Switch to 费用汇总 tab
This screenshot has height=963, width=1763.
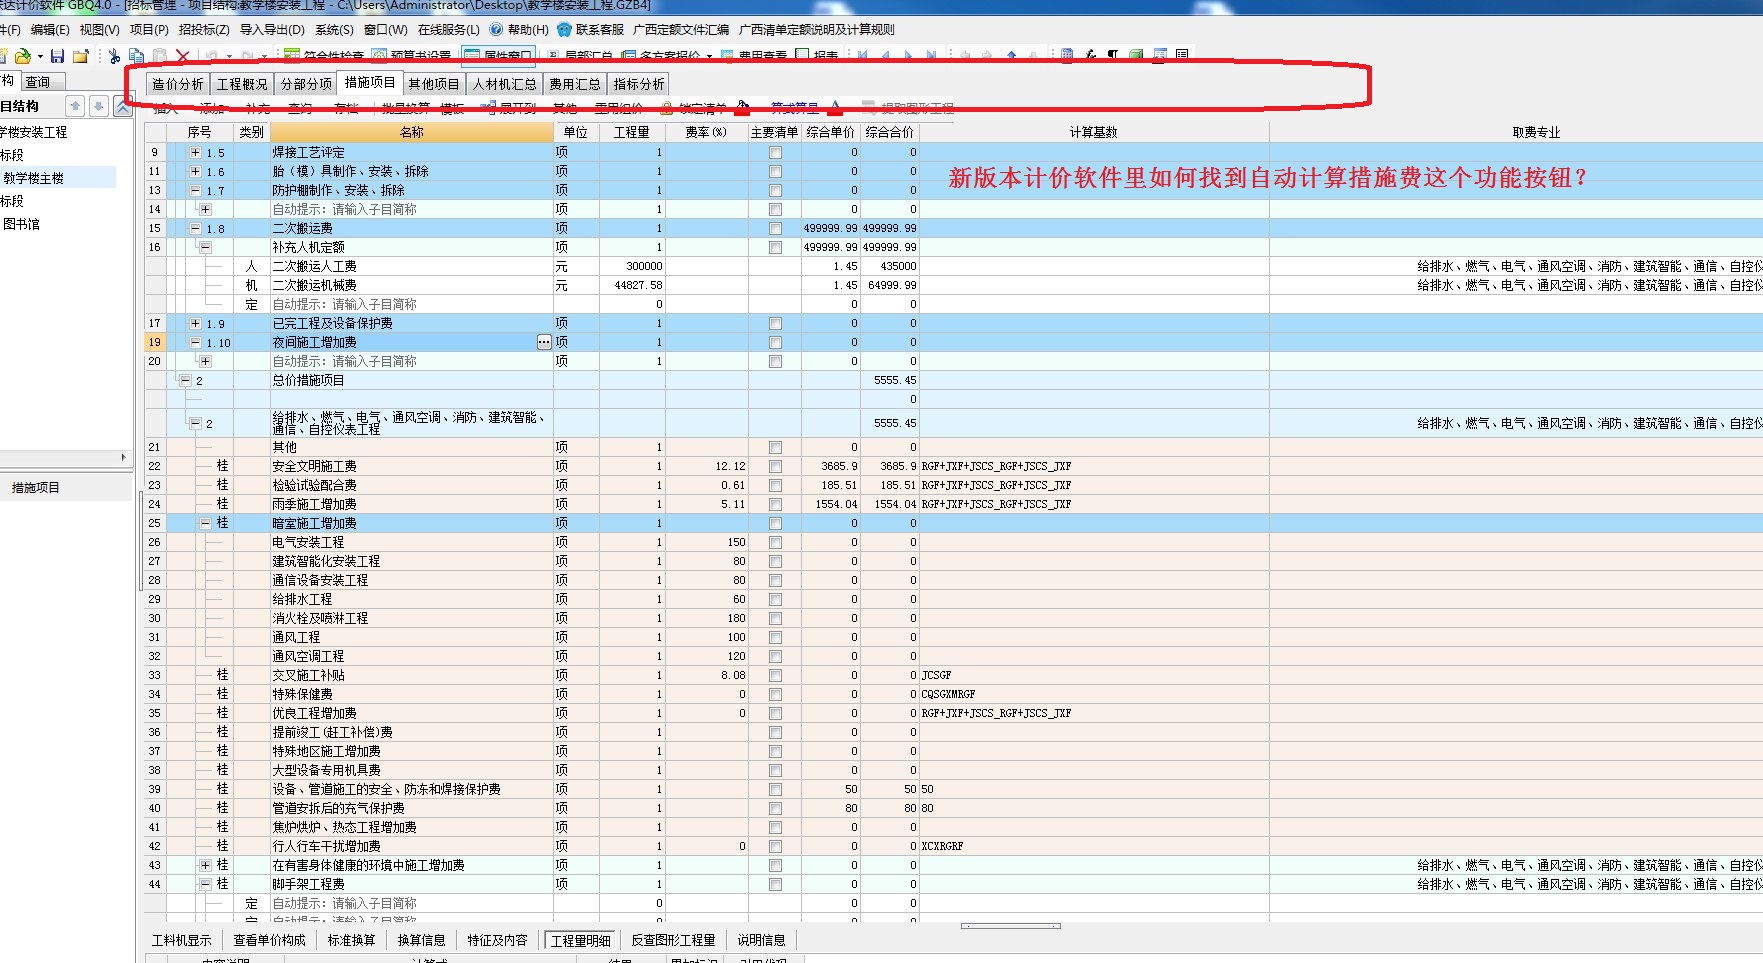[x=575, y=84]
